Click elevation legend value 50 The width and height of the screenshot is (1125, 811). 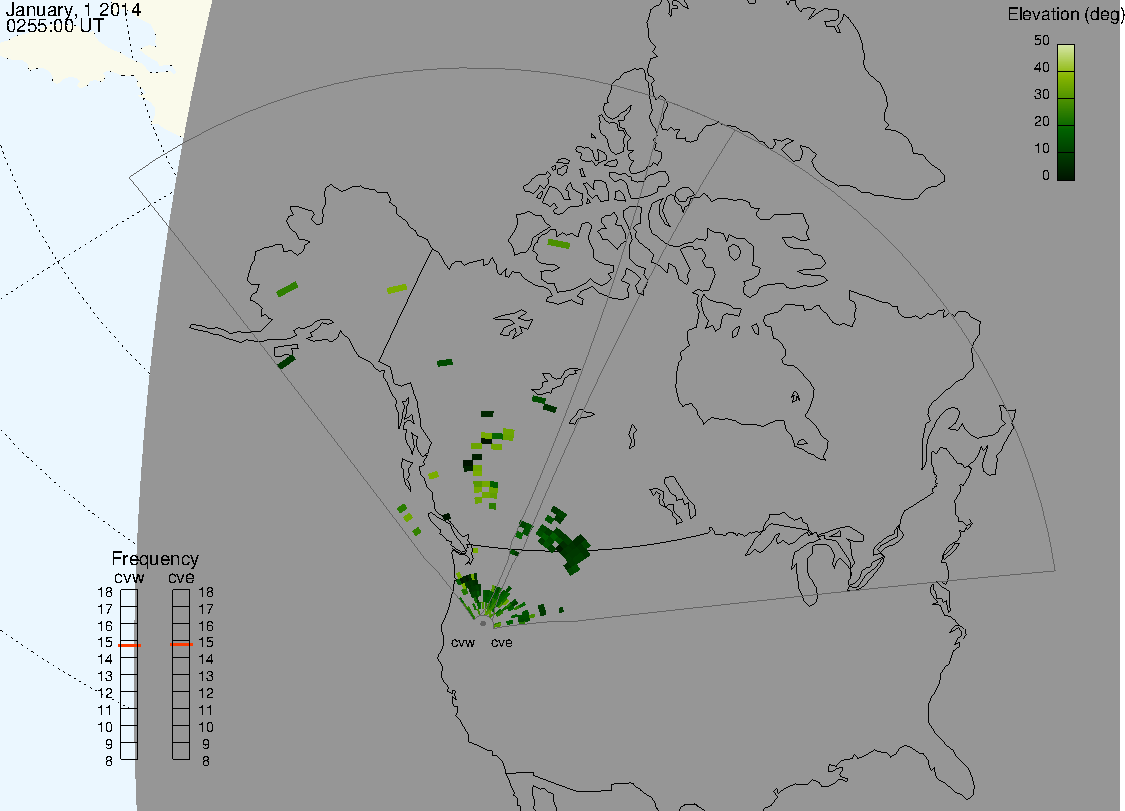[1042, 41]
